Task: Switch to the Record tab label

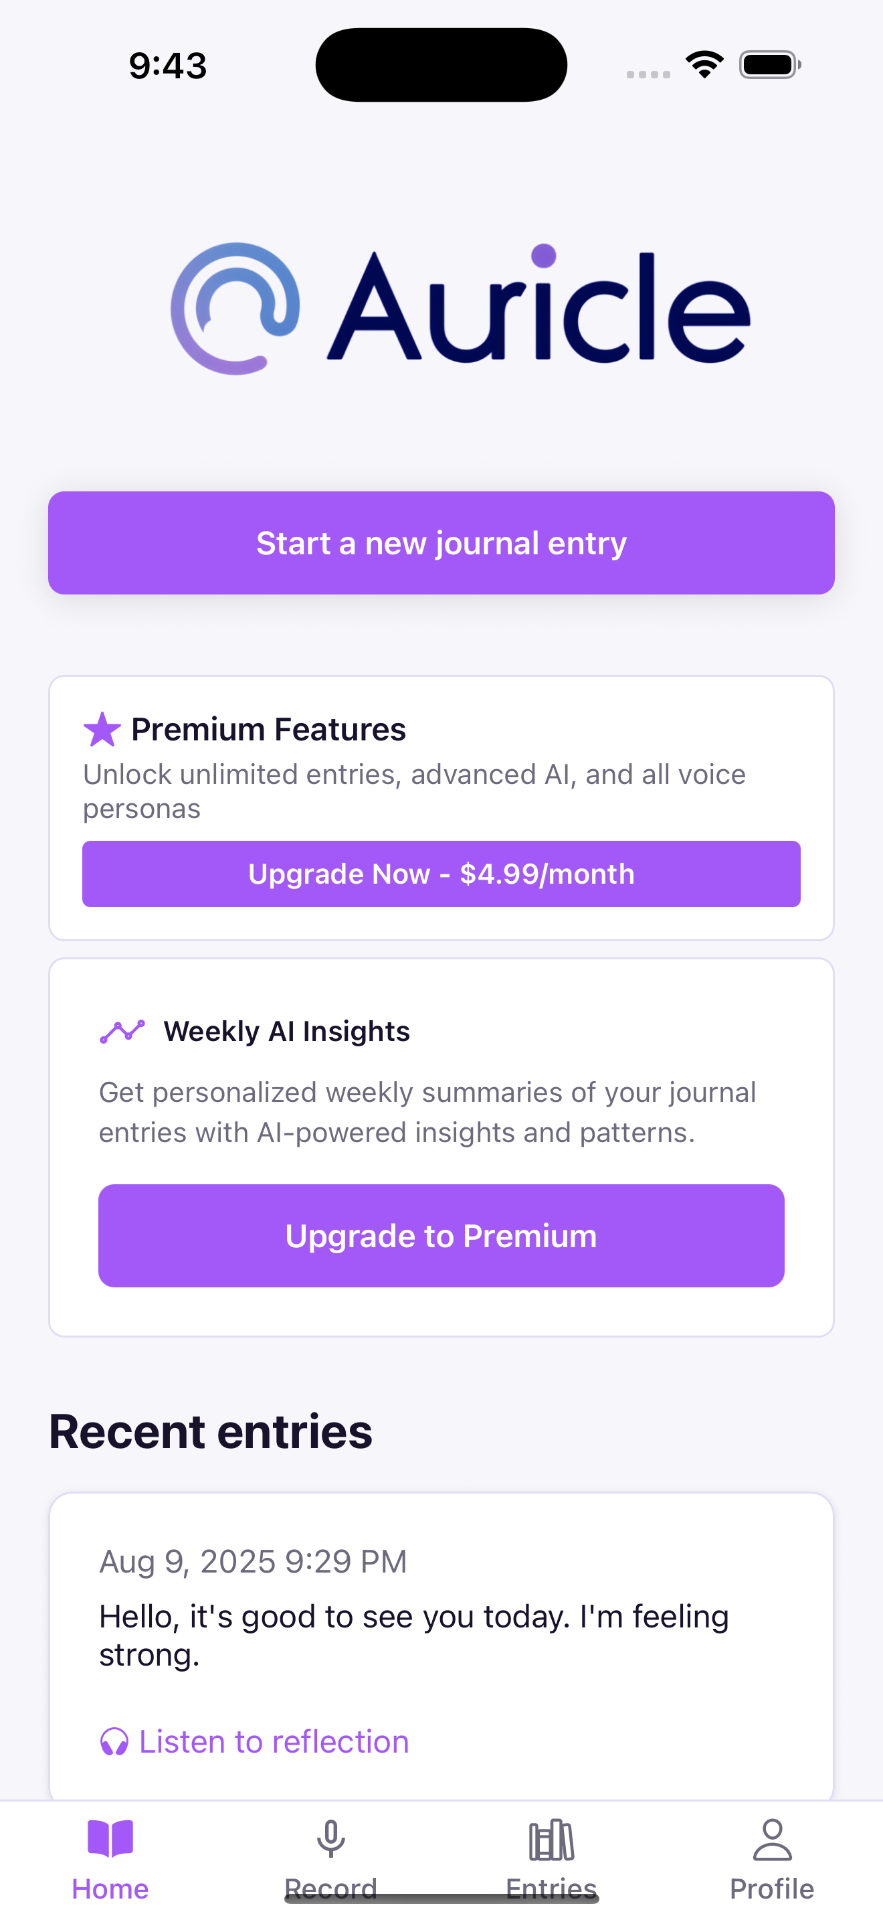Action: pos(331,1889)
